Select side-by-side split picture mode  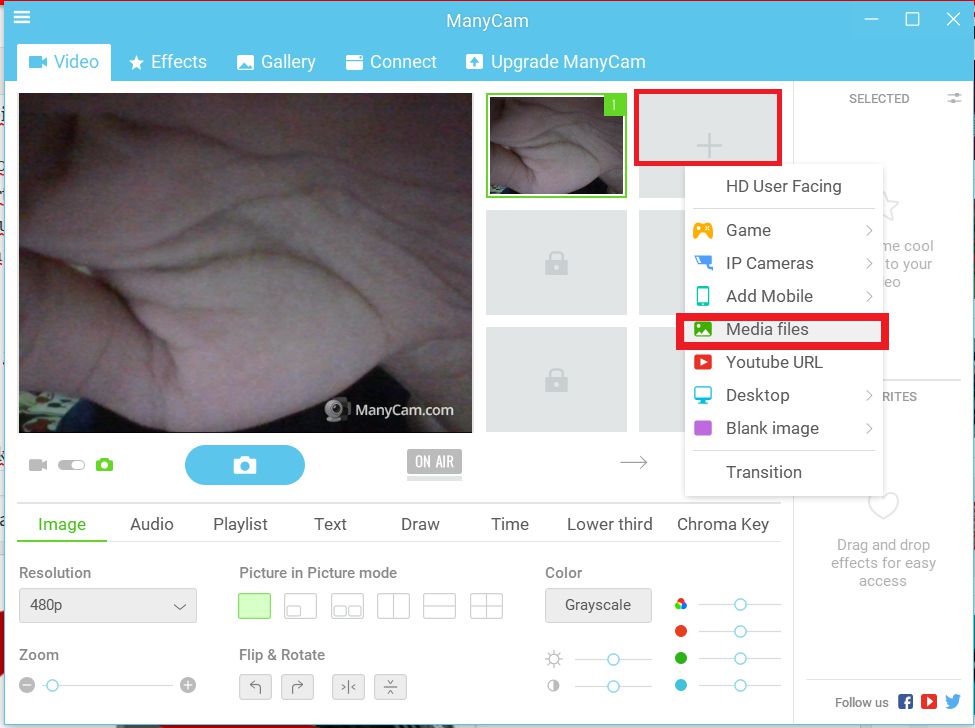(394, 606)
